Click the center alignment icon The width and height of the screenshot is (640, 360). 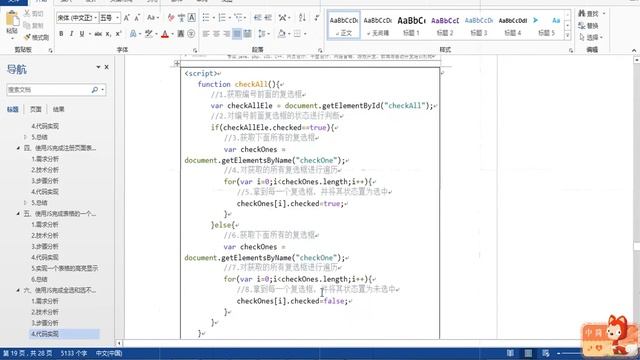tap(216, 34)
